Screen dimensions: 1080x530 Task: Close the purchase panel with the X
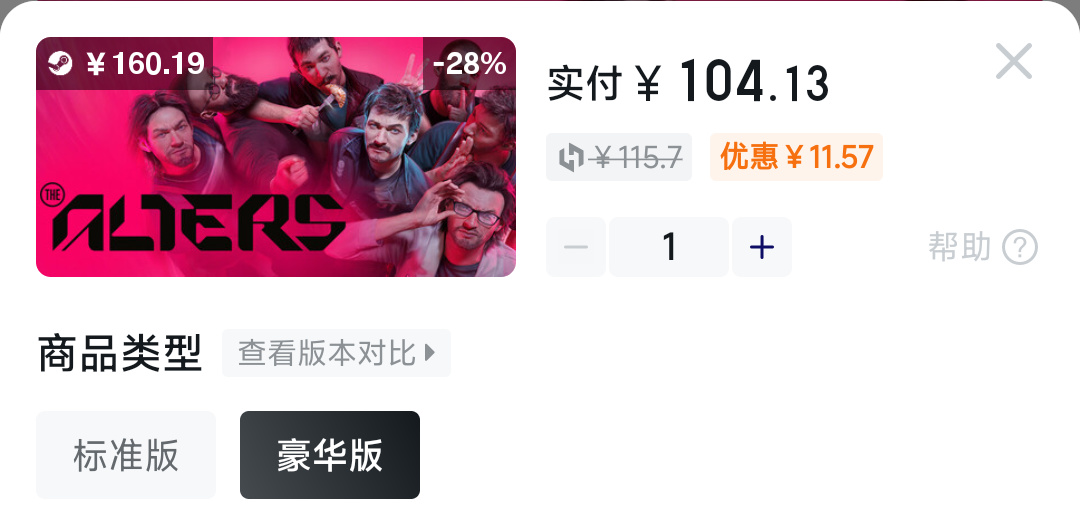[x=1013, y=61]
